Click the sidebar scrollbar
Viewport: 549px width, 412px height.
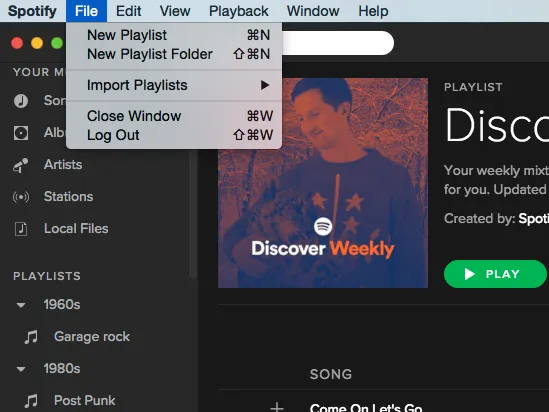point(193,214)
